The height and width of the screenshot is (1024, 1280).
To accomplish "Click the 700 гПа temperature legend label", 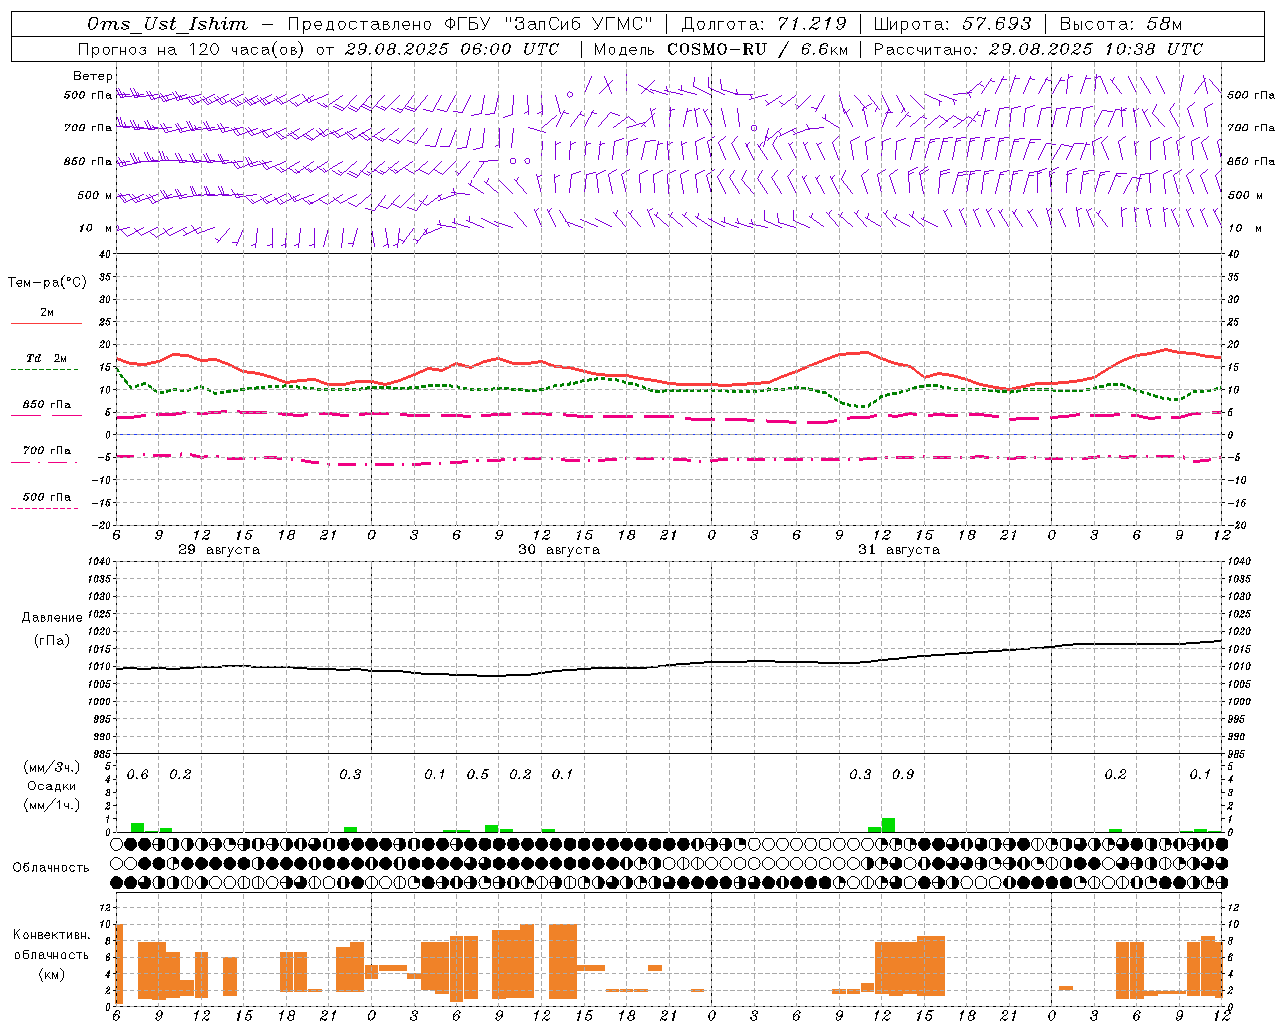I will tap(47, 450).
